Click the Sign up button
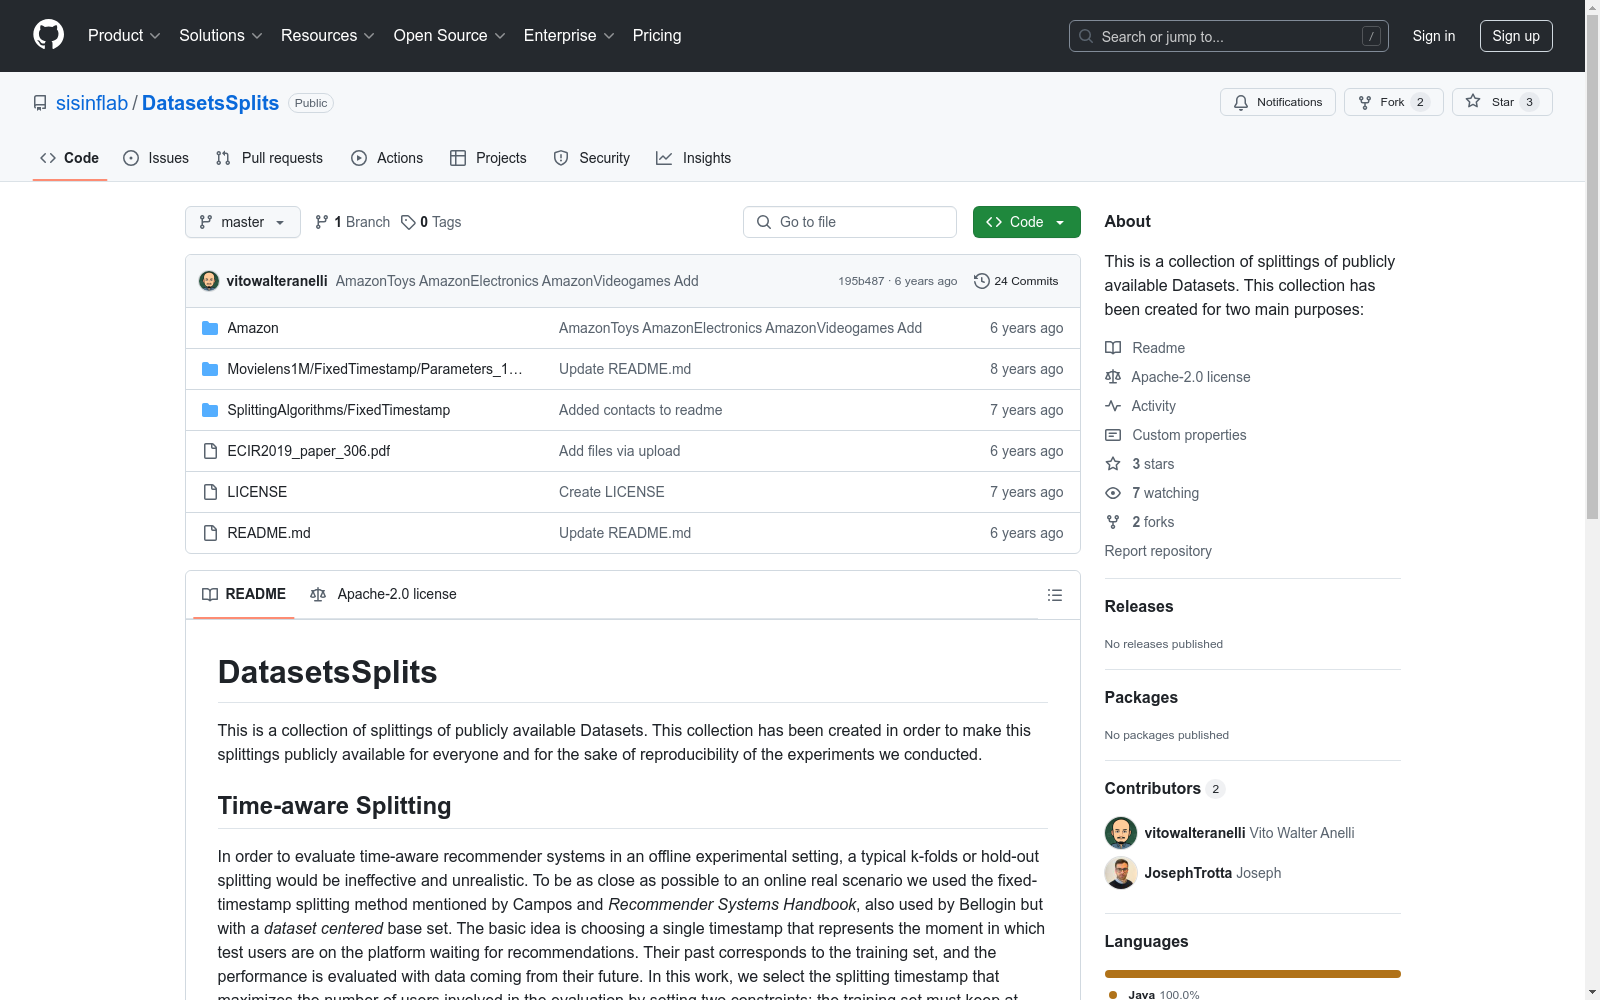This screenshot has width=1600, height=1000. pos(1516,36)
